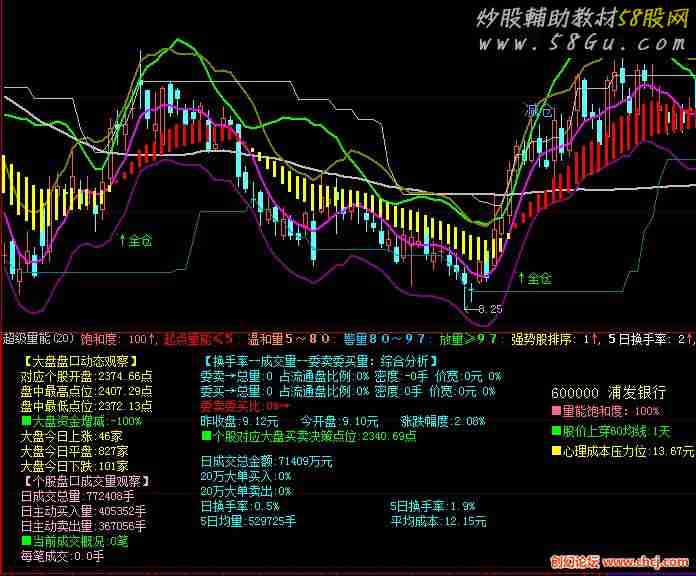Click the pink square beside 量能饱和度
The image size is (696, 576).
click(x=556, y=410)
